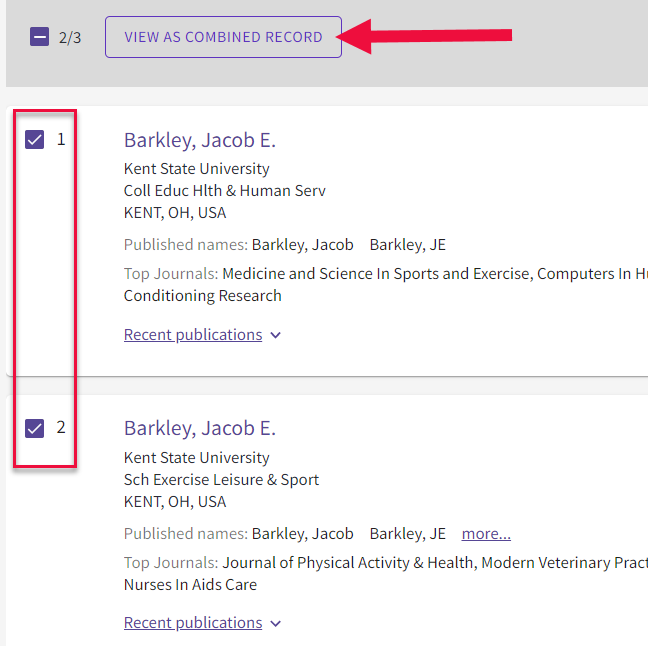648x646 pixels.
Task: Click Coll Educ Hlth & Human Serv text
Action: [x=224, y=191]
